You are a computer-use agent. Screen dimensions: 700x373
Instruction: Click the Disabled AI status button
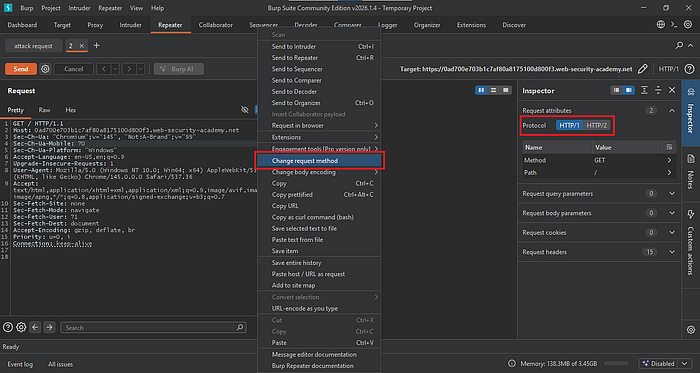(658, 364)
